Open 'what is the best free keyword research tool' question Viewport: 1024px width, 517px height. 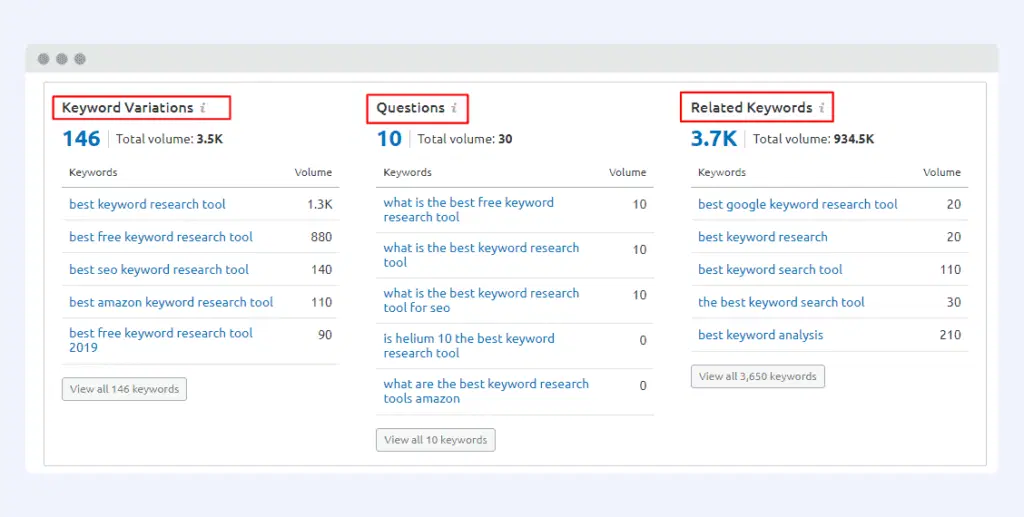pyautogui.click(x=468, y=210)
